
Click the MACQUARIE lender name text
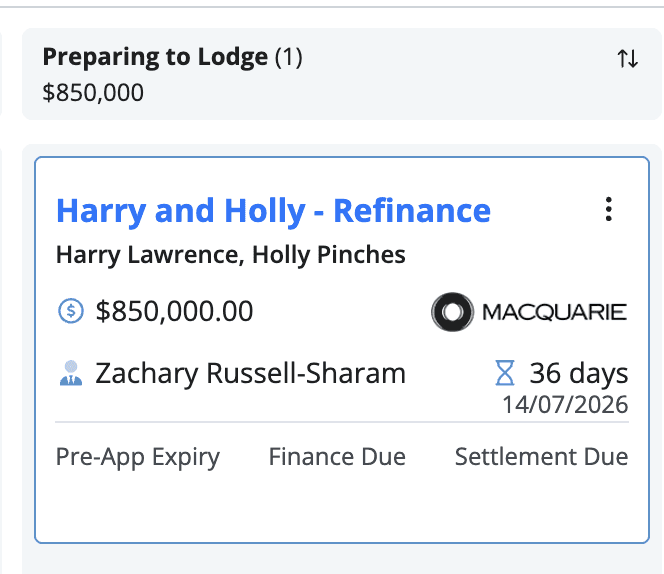coord(555,313)
